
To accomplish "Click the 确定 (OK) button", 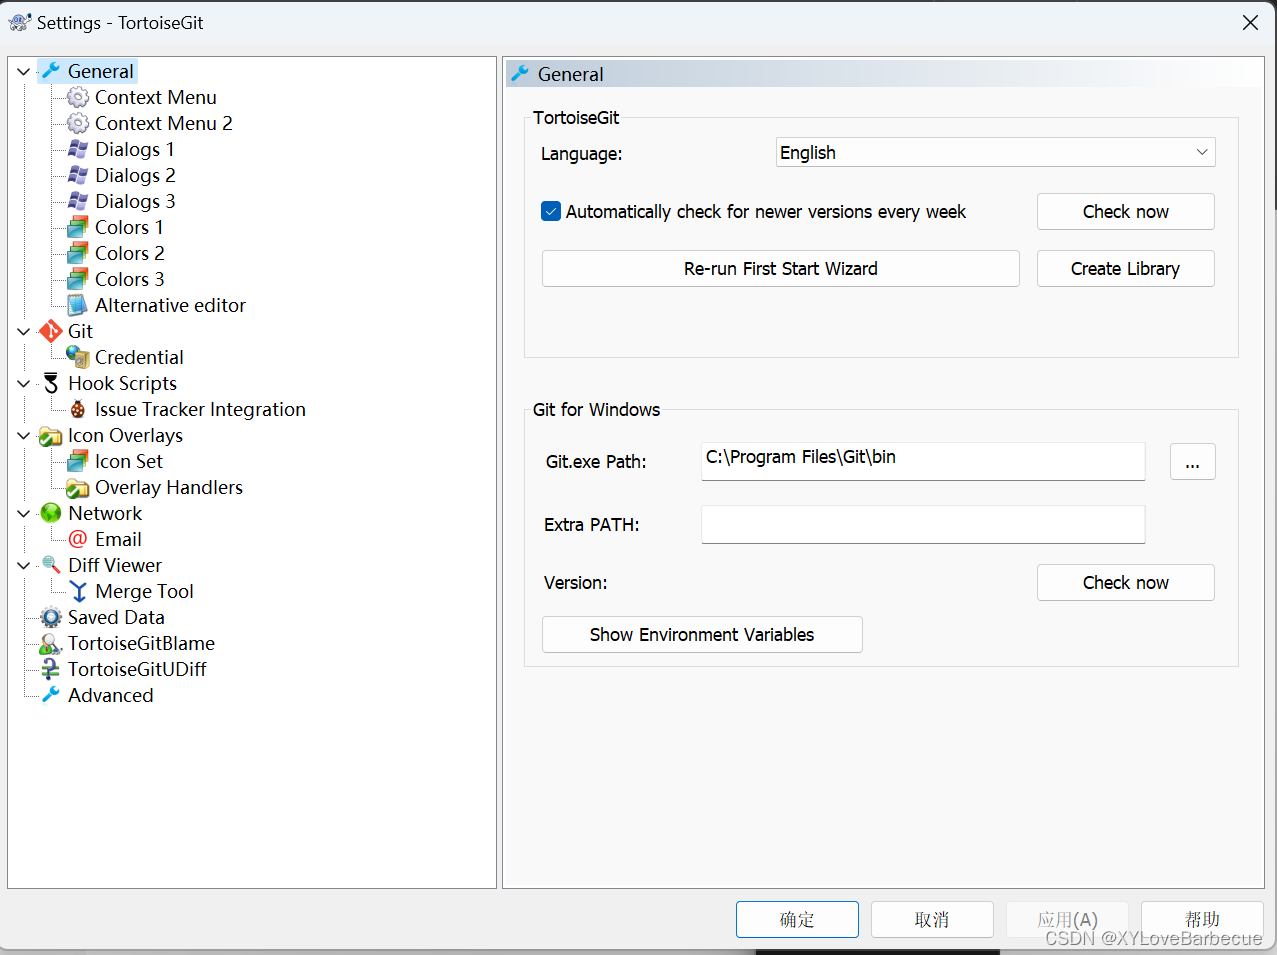I will tap(797, 919).
